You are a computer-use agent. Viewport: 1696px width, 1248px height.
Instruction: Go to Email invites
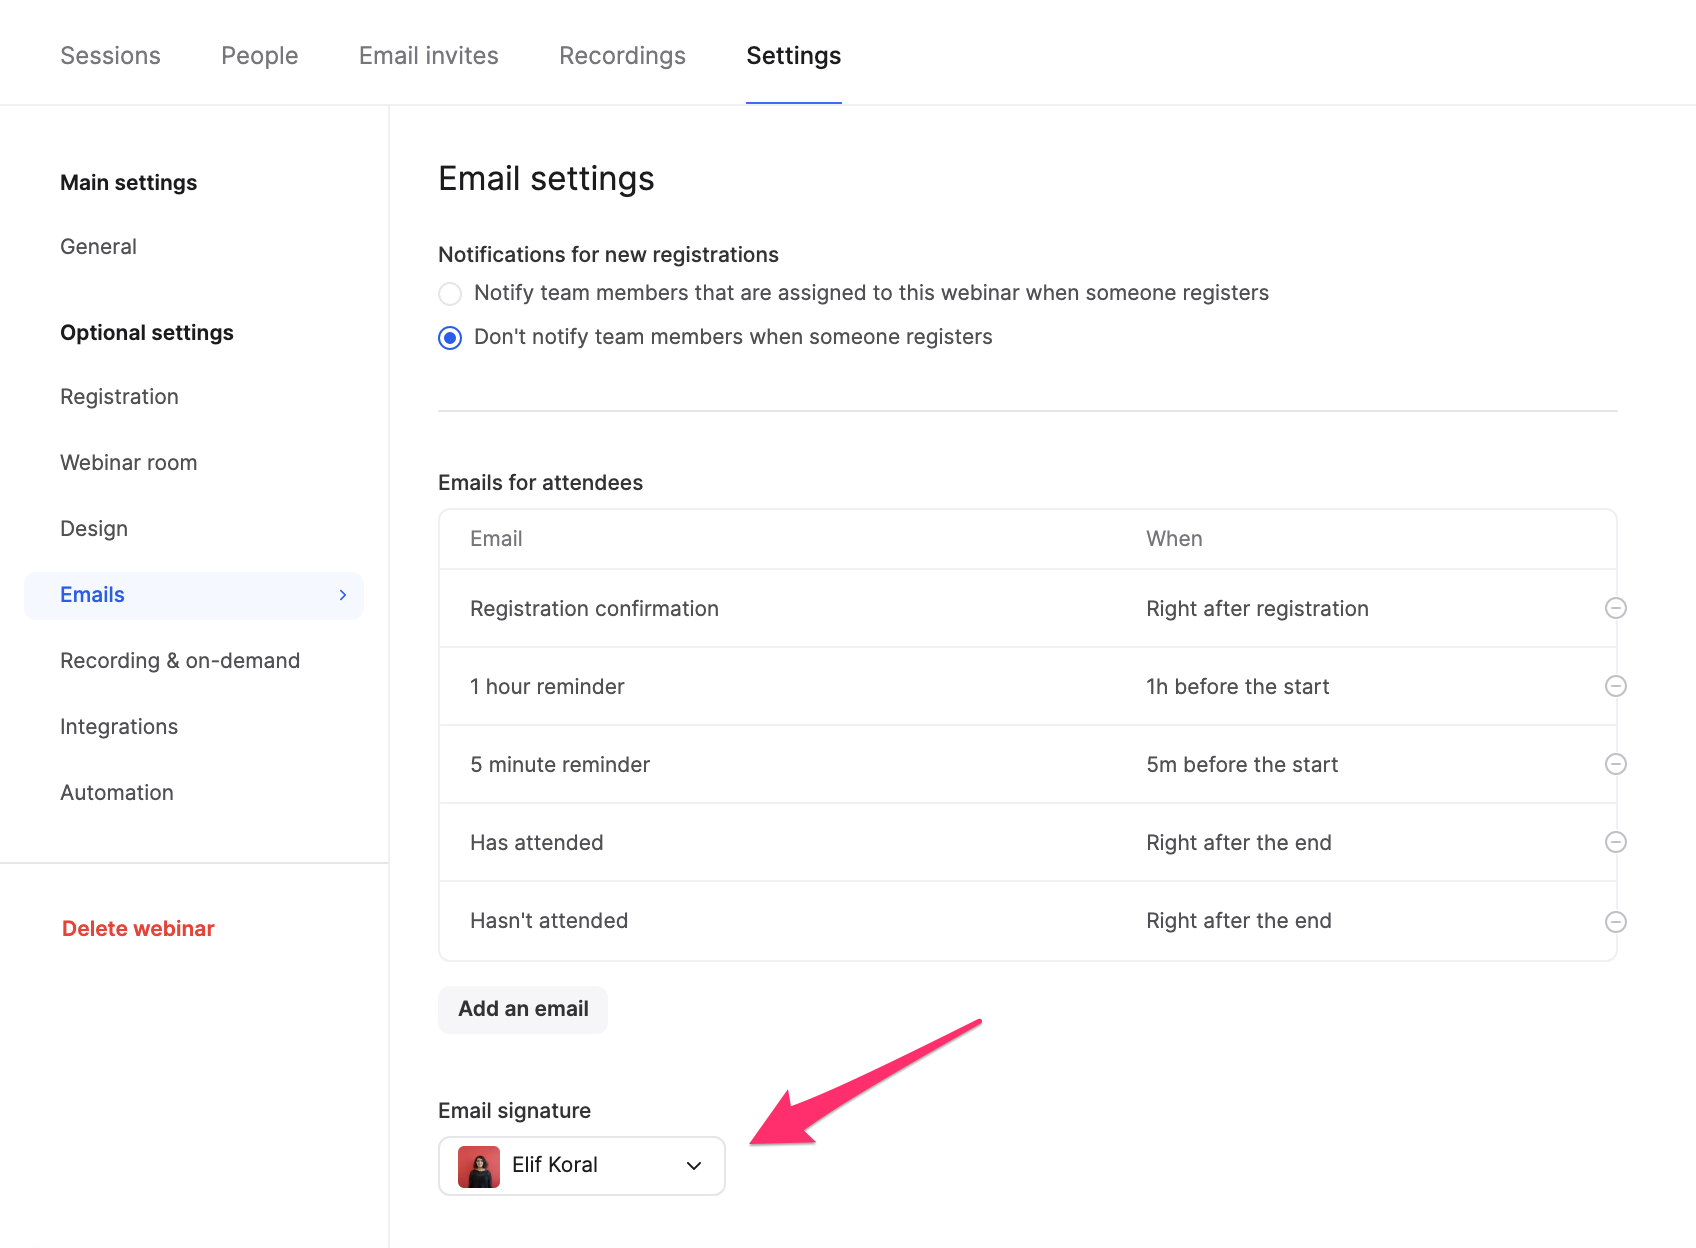coord(427,55)
